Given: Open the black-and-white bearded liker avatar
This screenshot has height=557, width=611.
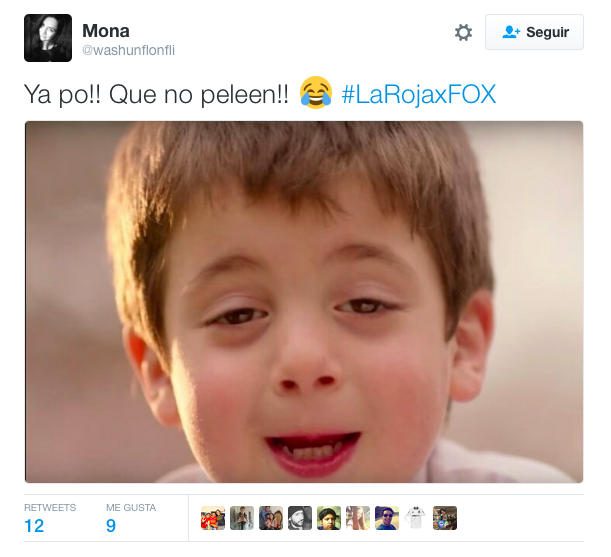Looking at the screenshot, I should 300,518.
